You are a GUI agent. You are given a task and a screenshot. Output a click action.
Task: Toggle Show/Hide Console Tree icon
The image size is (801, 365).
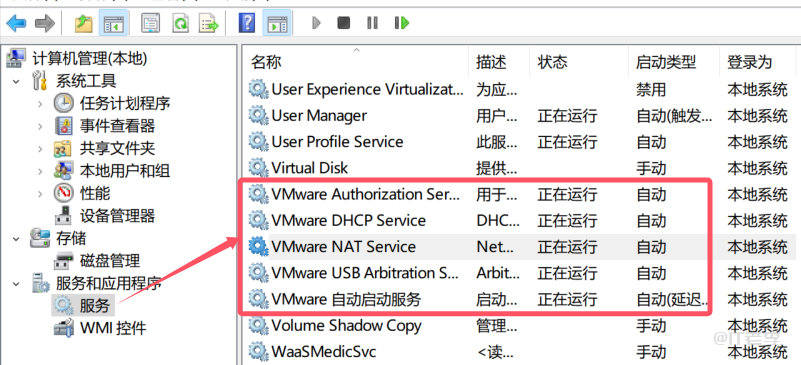(x=113, y=23)
